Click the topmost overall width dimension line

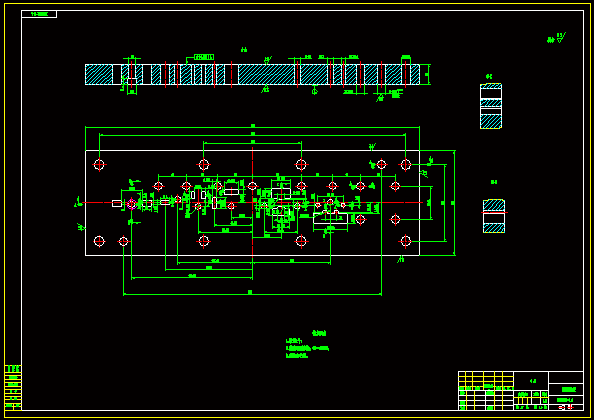pyautogui.click(x=252, y=127)
